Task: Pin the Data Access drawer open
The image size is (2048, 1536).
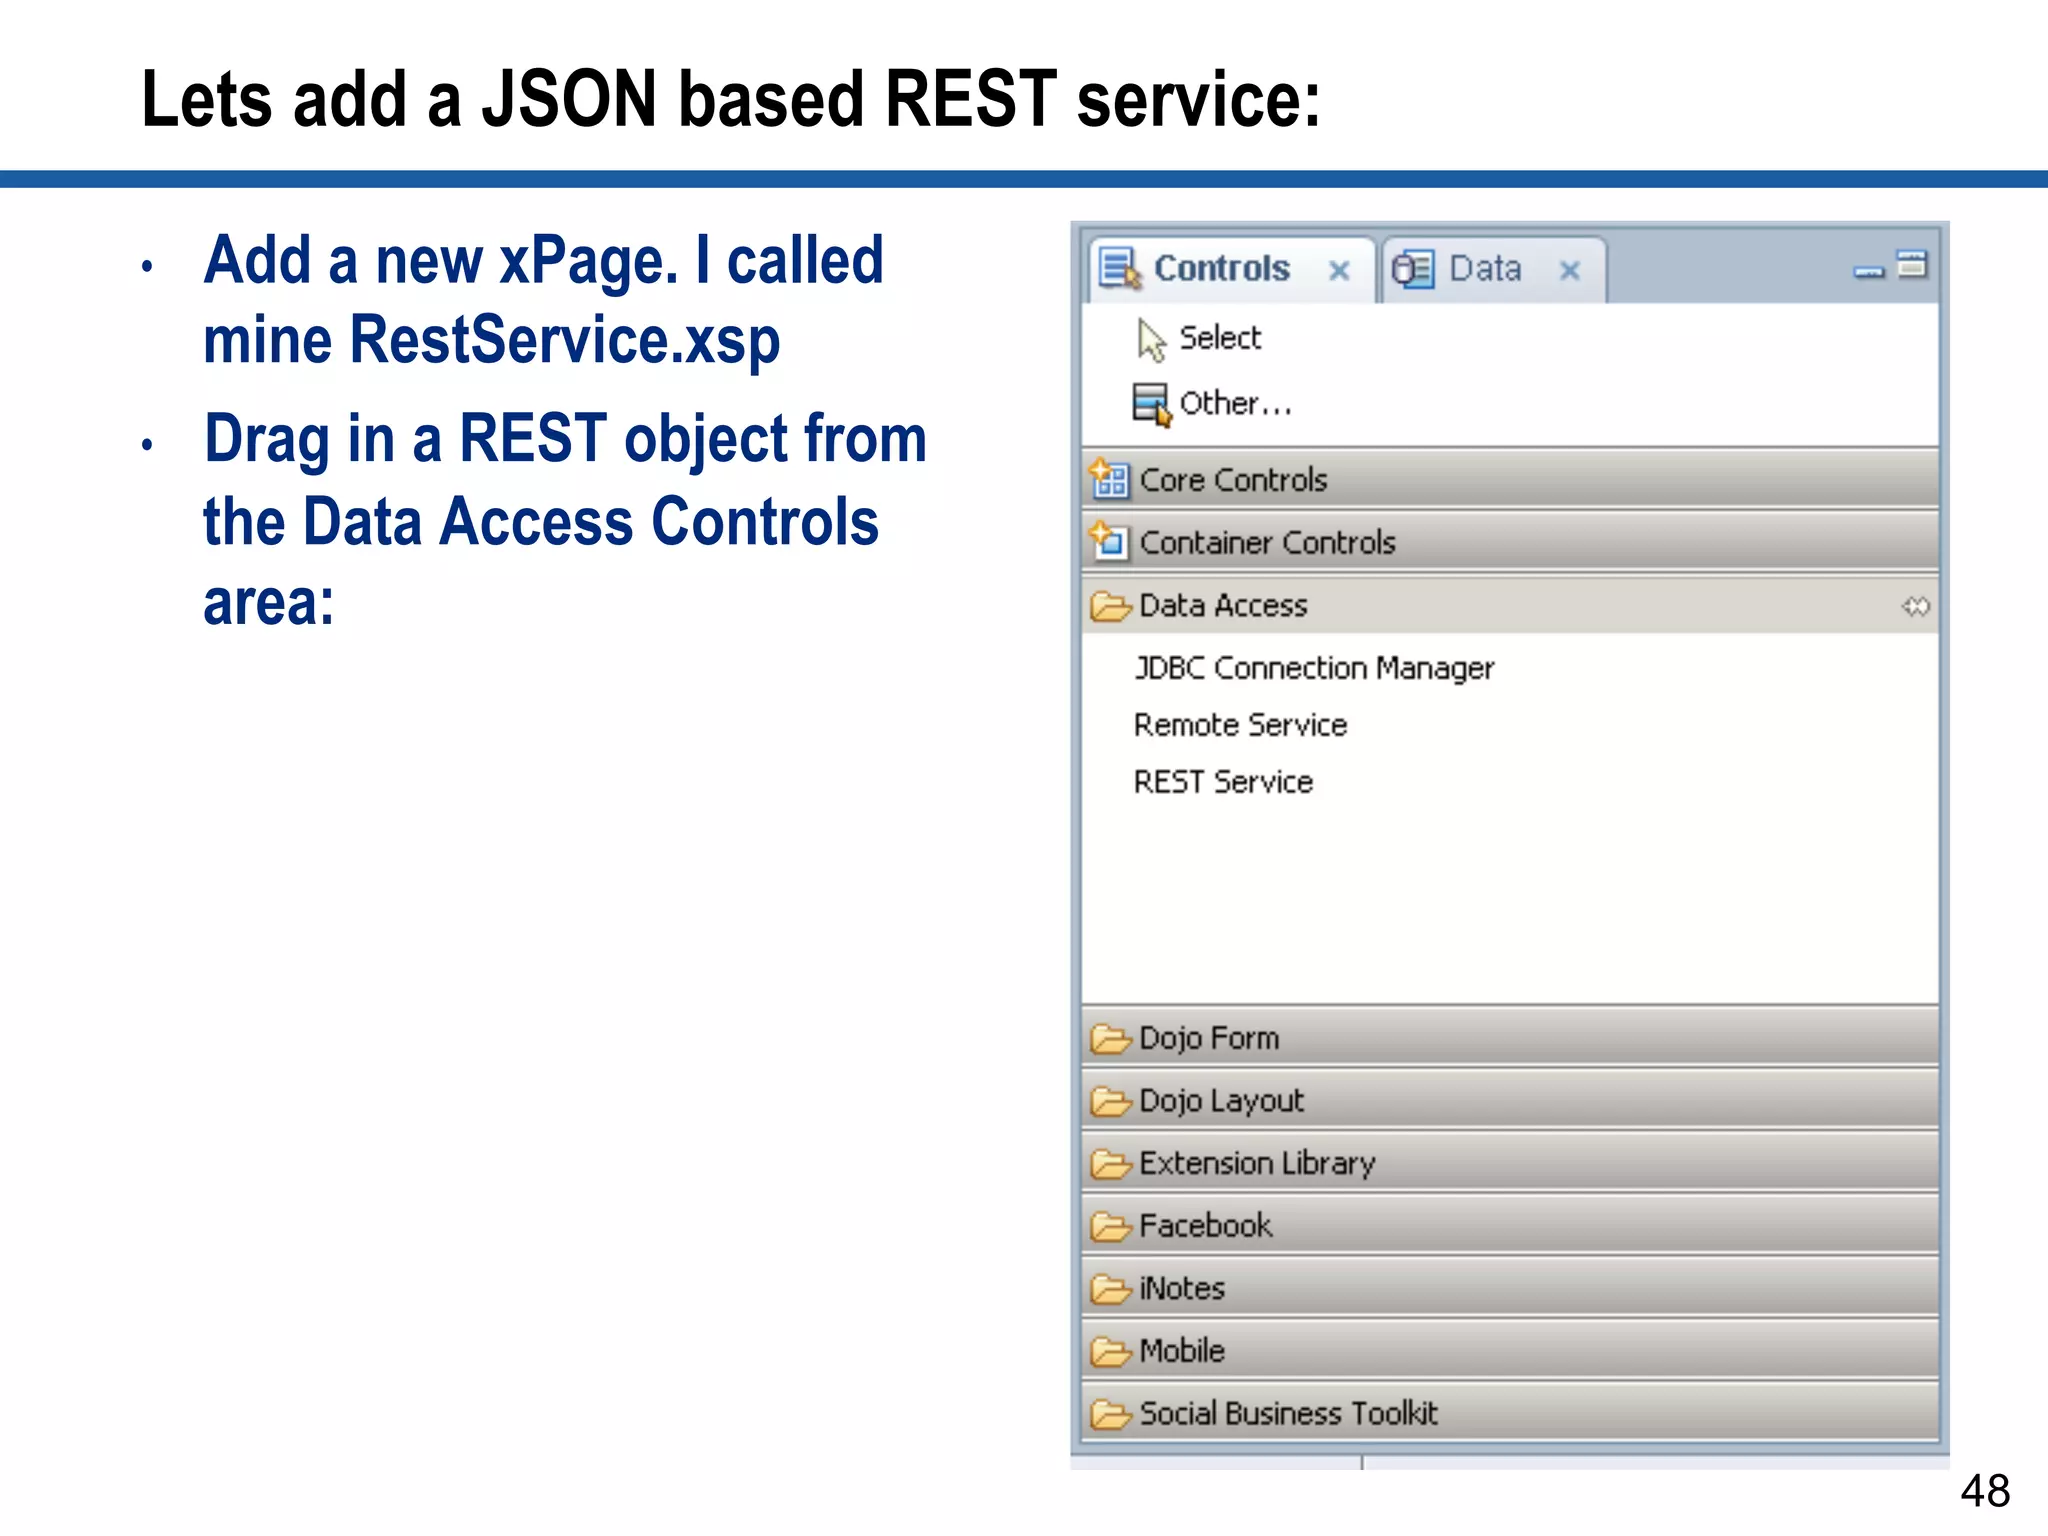Action: [1916, 607]
